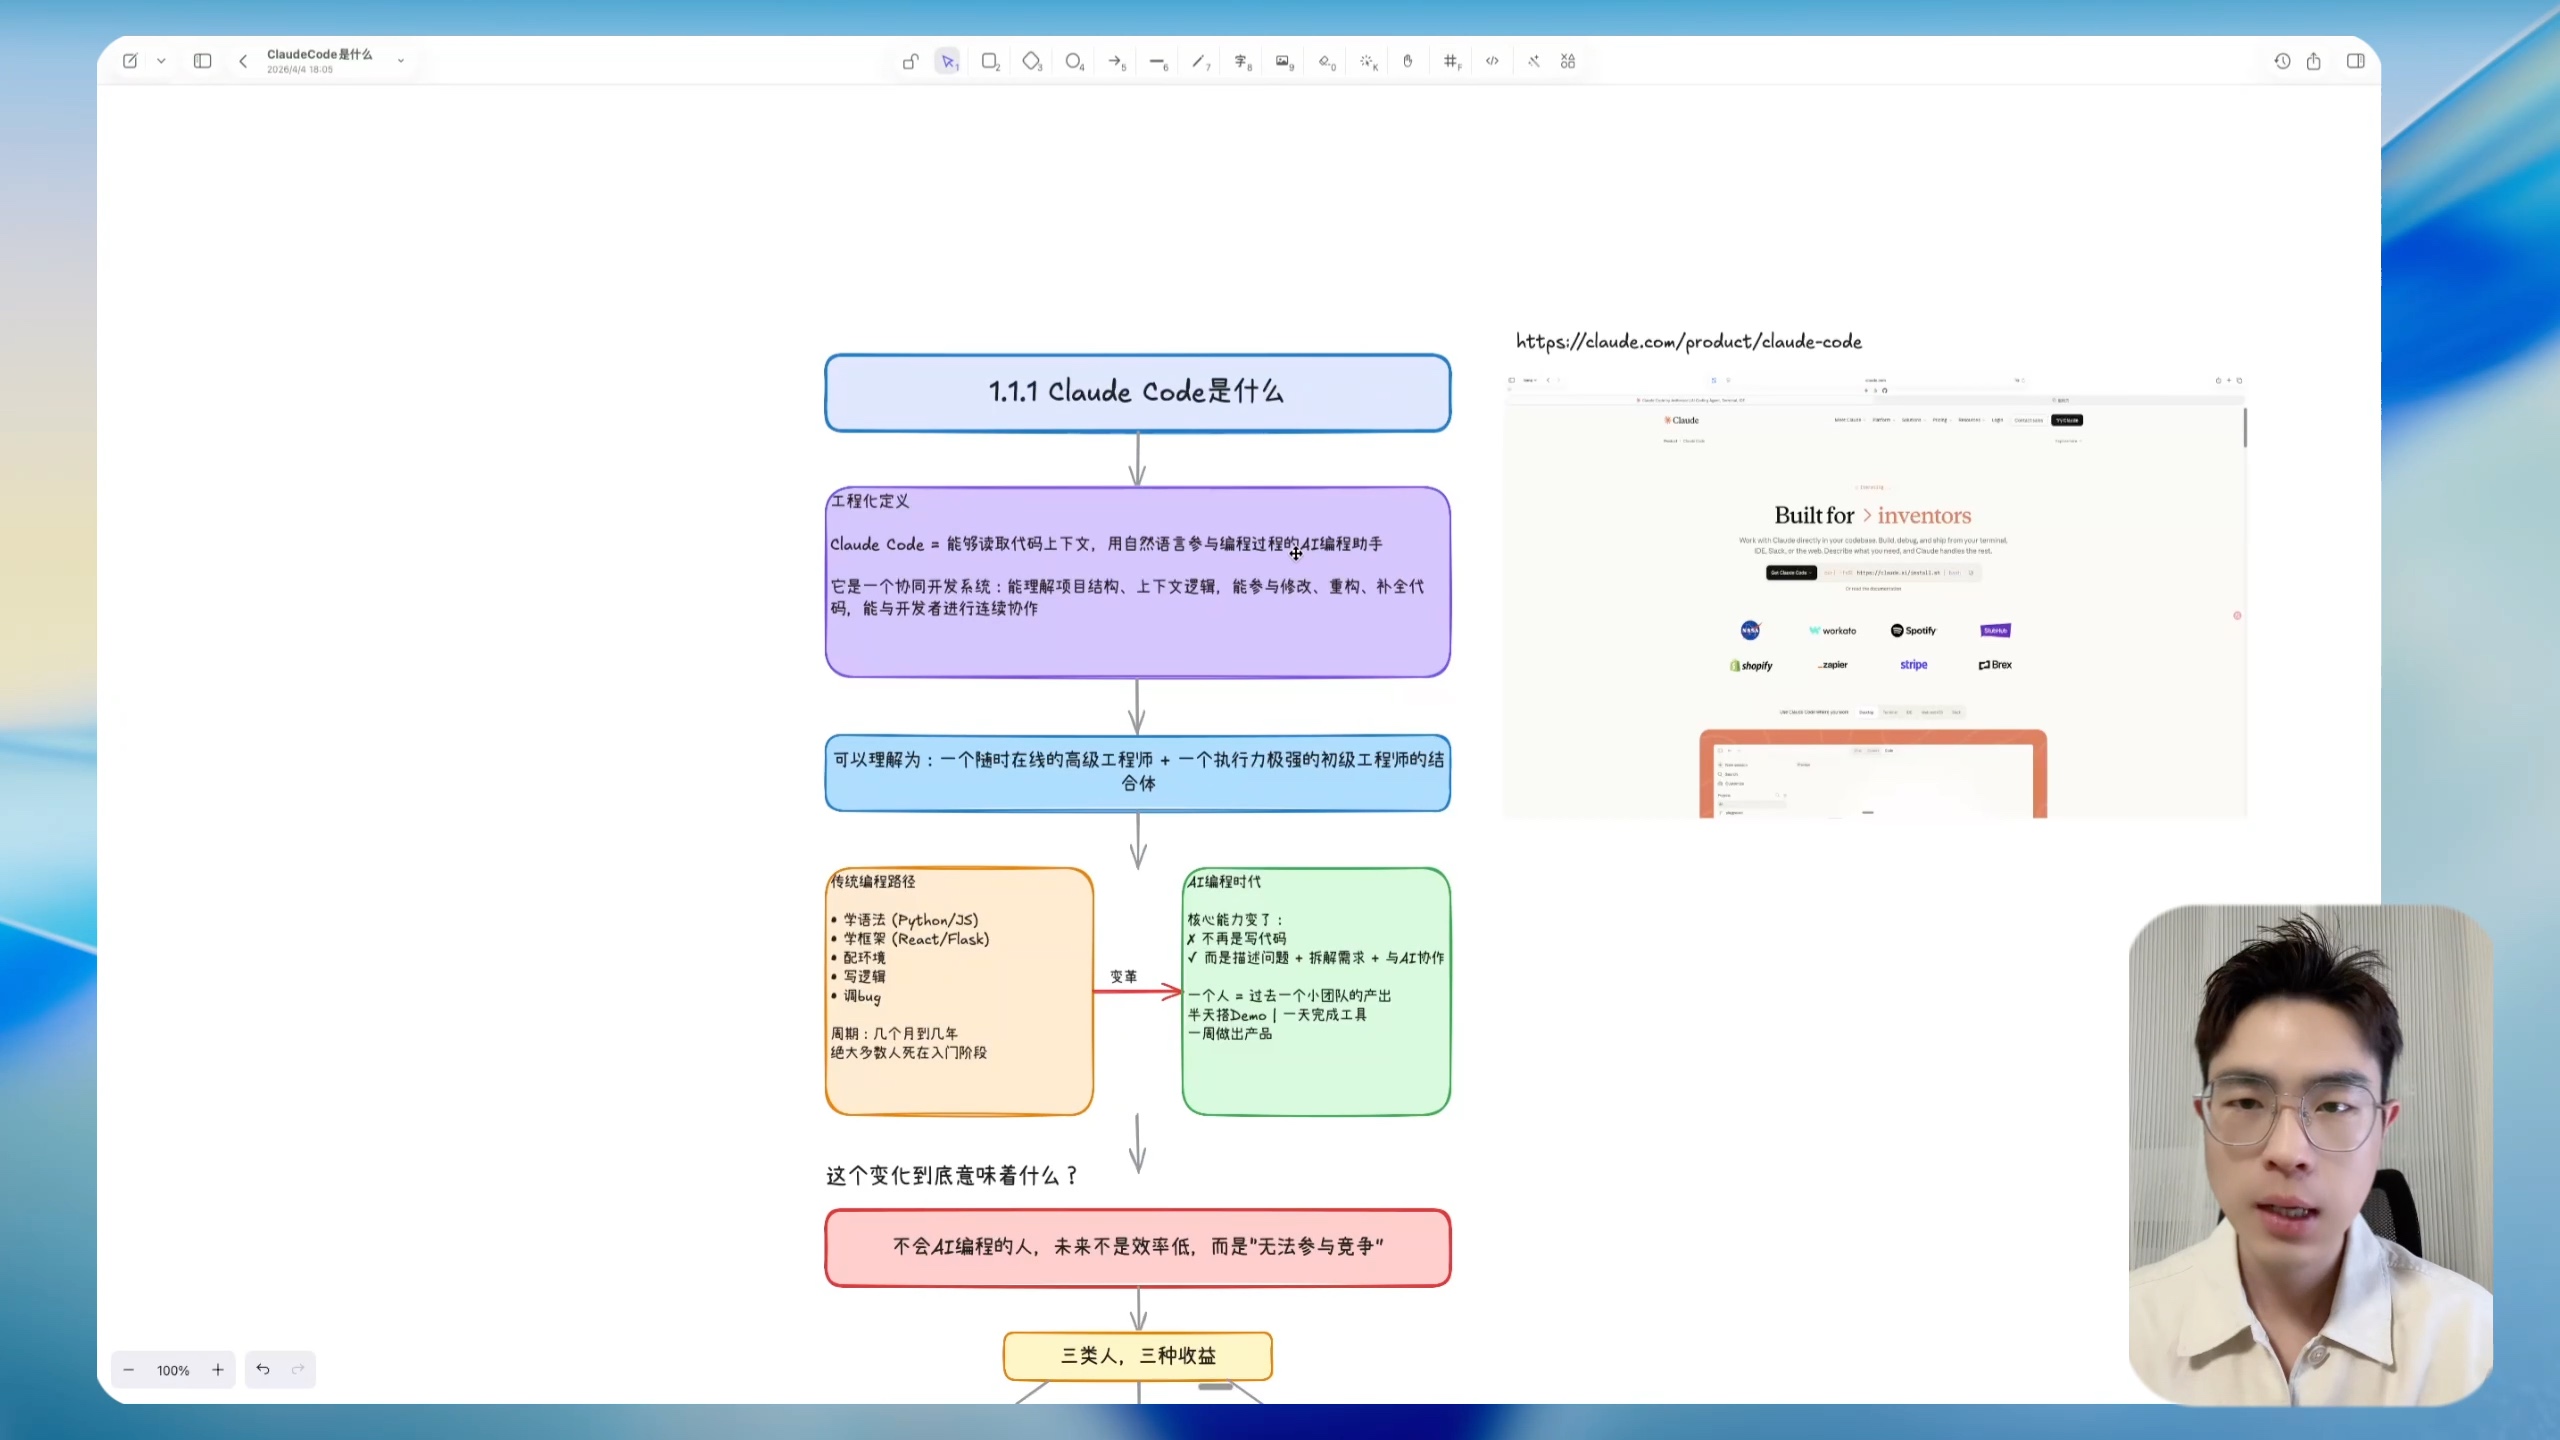
Task: Reset zoom by clicking 100% label
Action: pyautogui.click(x=173, y=1370)
